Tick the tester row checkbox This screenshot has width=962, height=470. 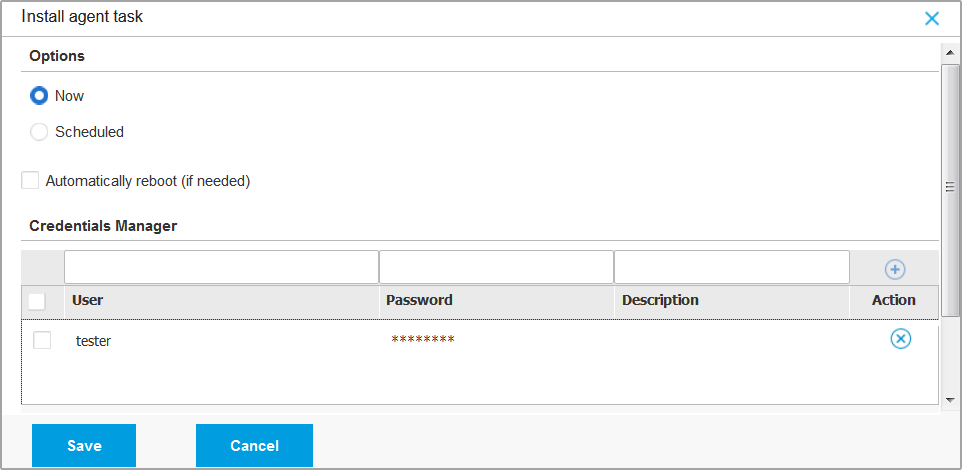[42, 340]
